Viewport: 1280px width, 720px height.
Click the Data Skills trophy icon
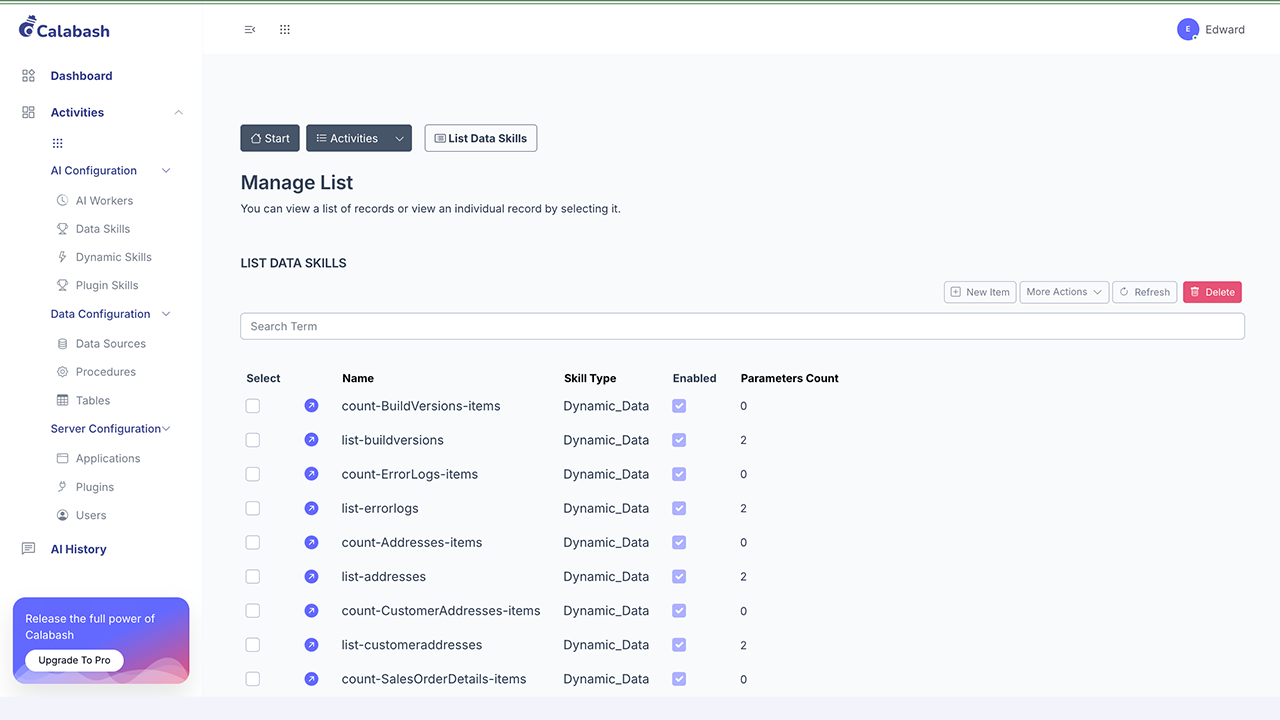pos(62,229)
